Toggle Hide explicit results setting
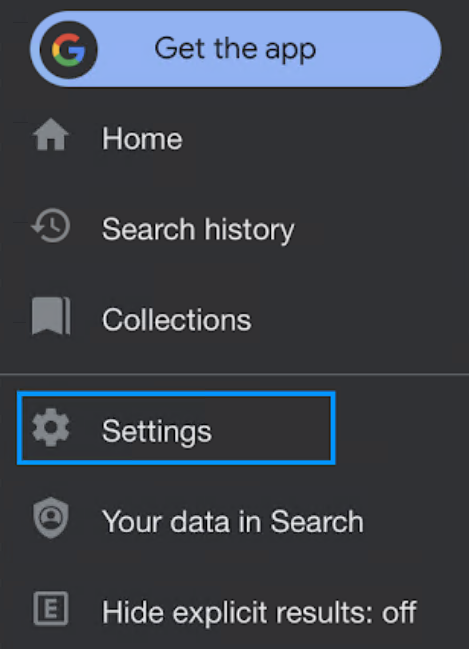Screen dimensions: 469x649 pos(234,611)
